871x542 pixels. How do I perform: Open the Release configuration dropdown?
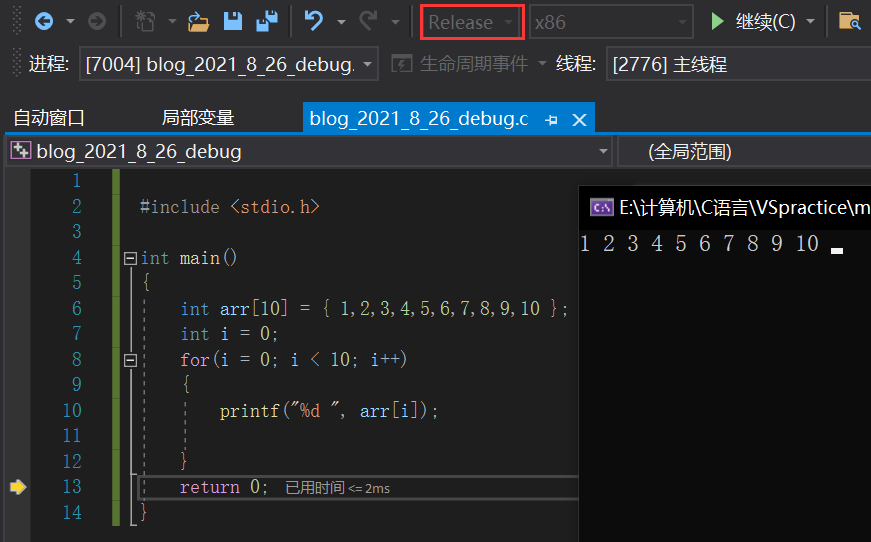(472, 22)
